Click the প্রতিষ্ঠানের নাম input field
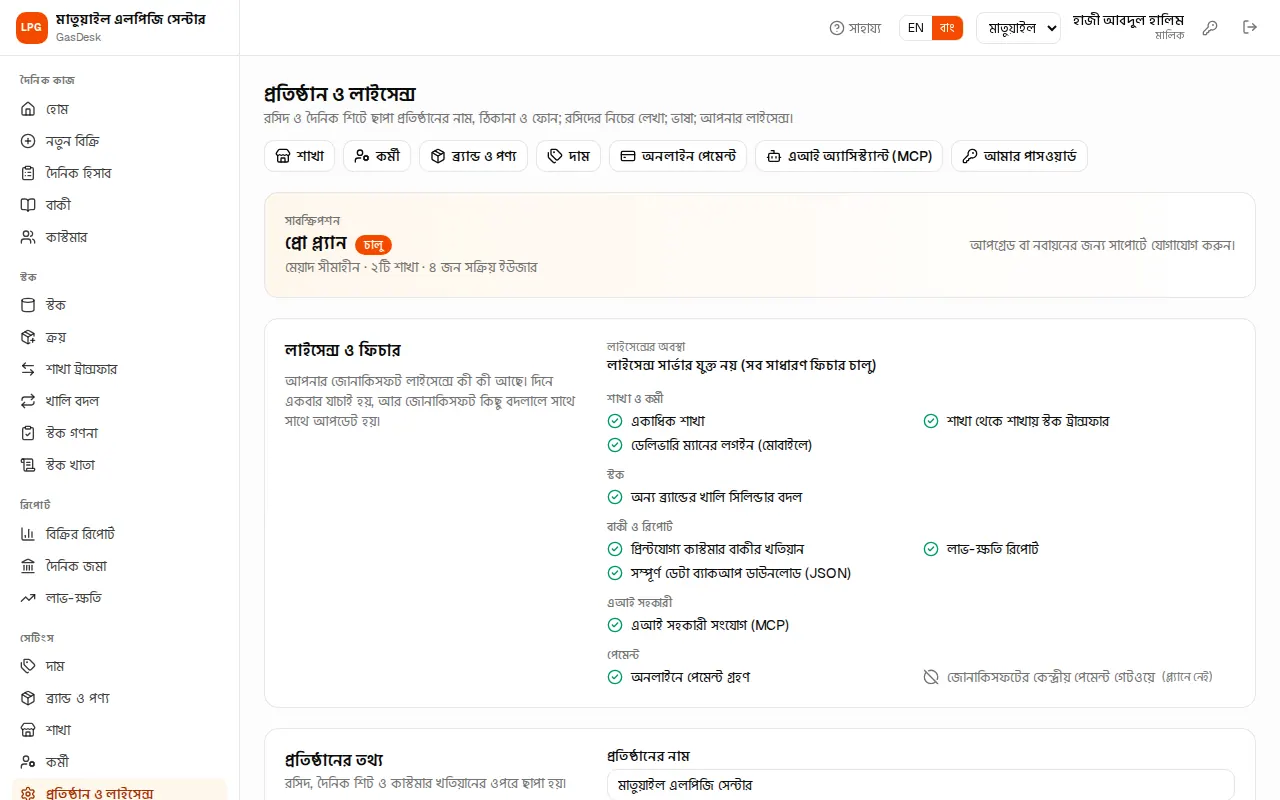This screenshot has height=800, width=1280. [921, 785]
